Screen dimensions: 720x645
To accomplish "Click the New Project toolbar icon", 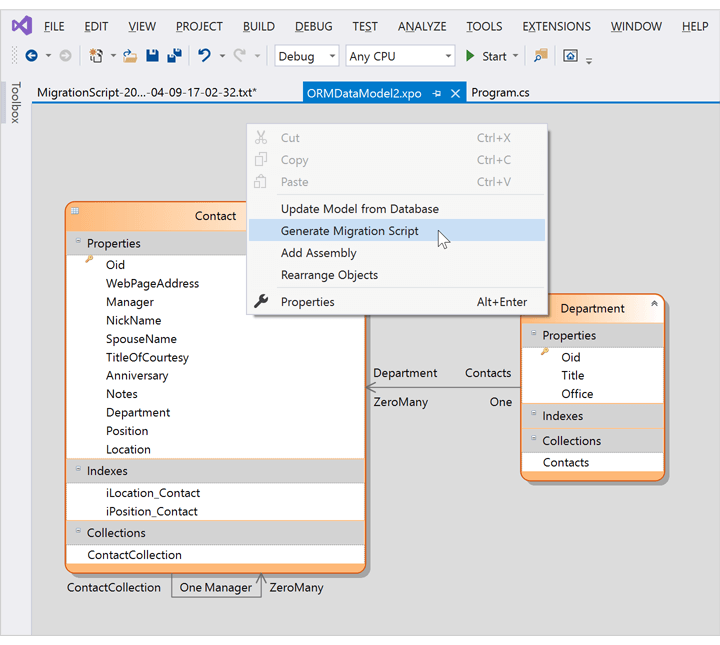I will coord(96,57).
